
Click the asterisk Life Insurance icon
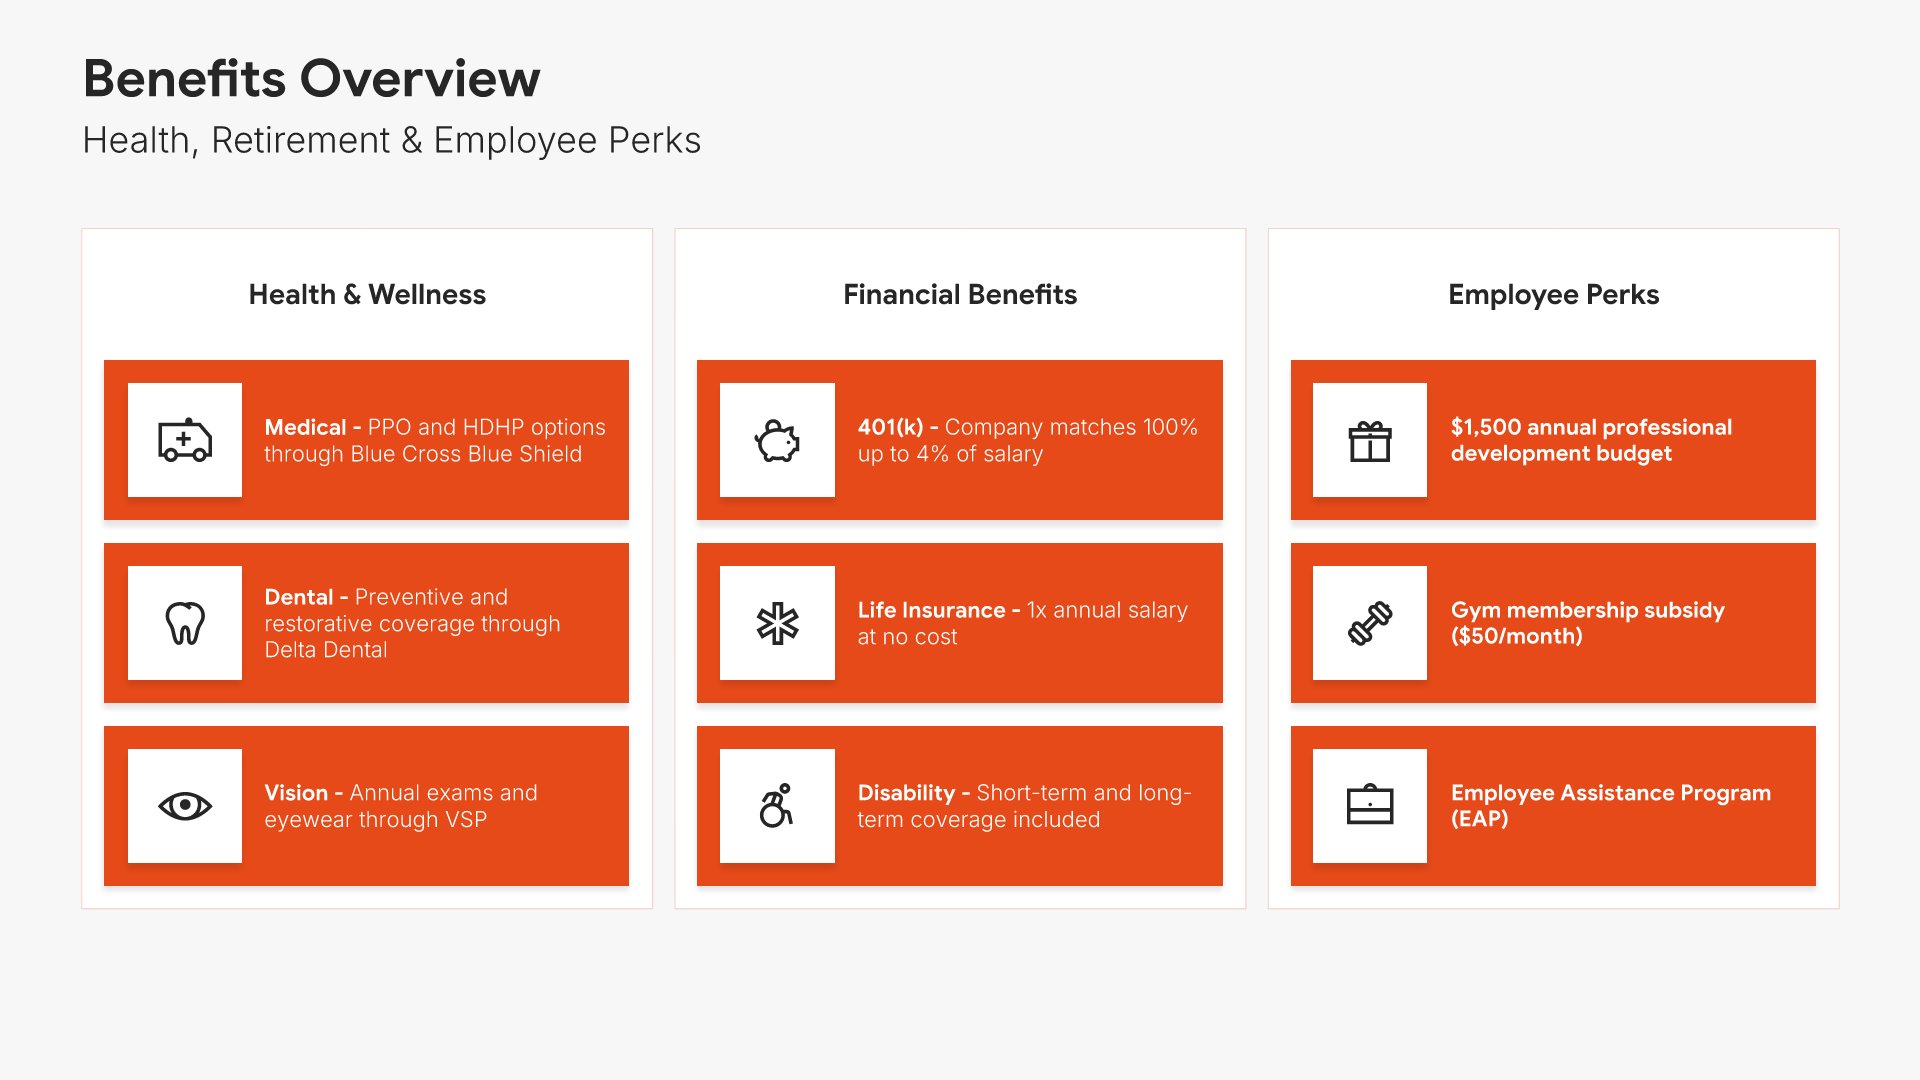(x=777, y=623)
